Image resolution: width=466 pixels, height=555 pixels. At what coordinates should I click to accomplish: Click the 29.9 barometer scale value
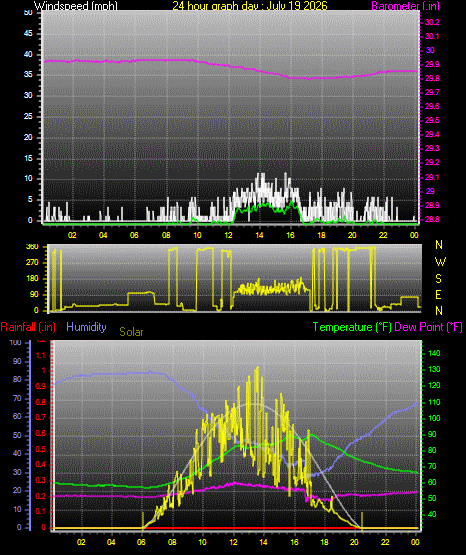pyautogui.click(x=432, y=64)
